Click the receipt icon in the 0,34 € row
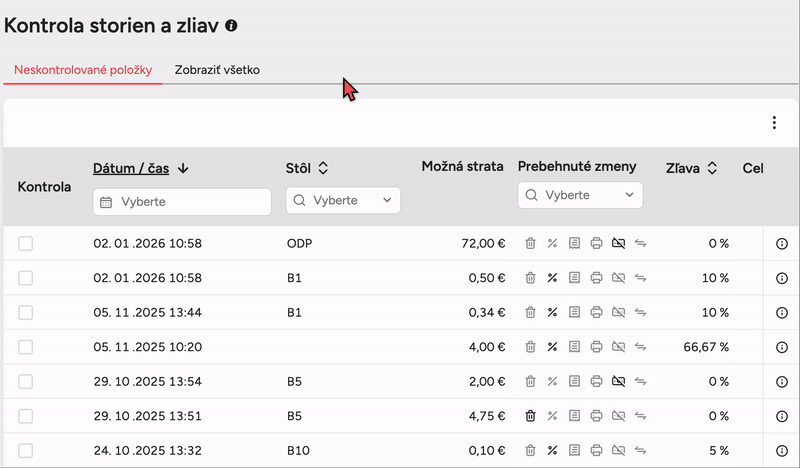 tap(574, 312)
